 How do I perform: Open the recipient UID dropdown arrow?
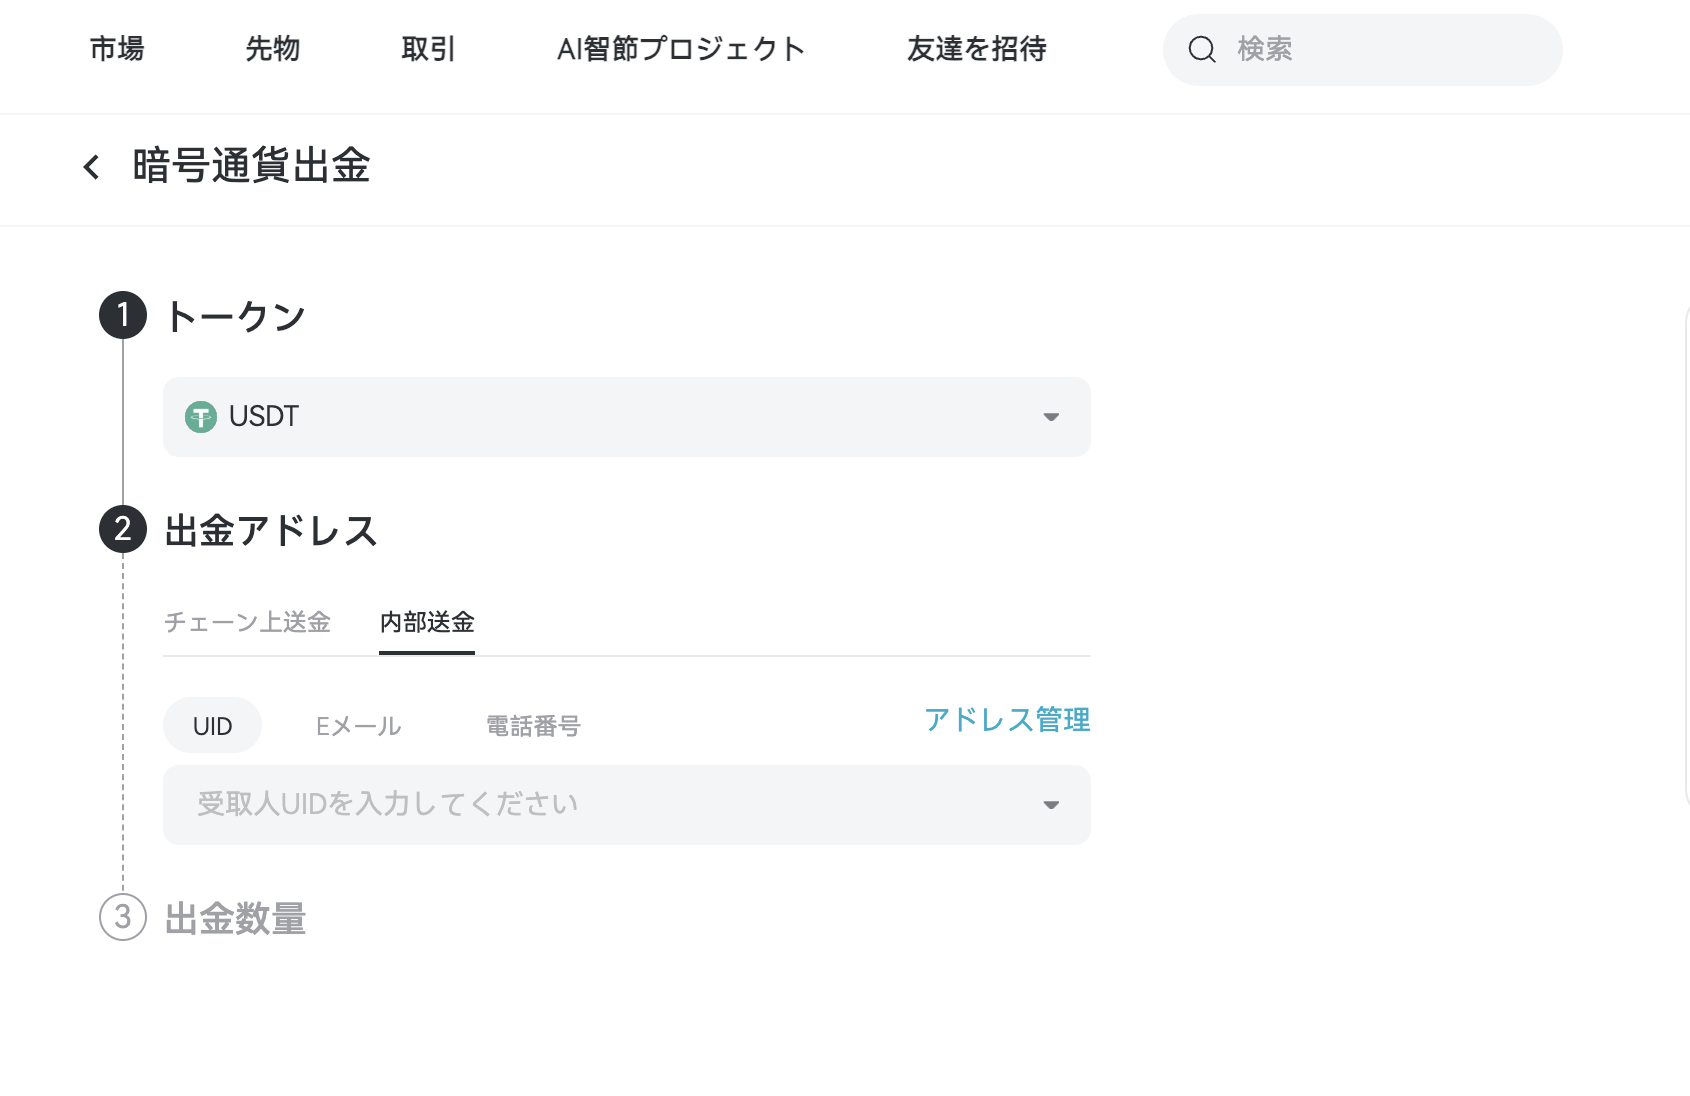(x=1050, y=804)
